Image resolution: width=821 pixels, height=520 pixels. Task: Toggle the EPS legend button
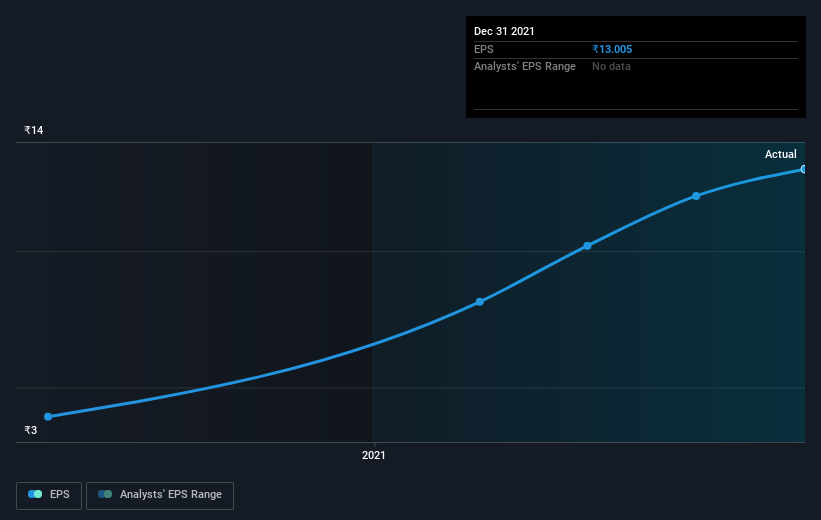click(49, 495)
